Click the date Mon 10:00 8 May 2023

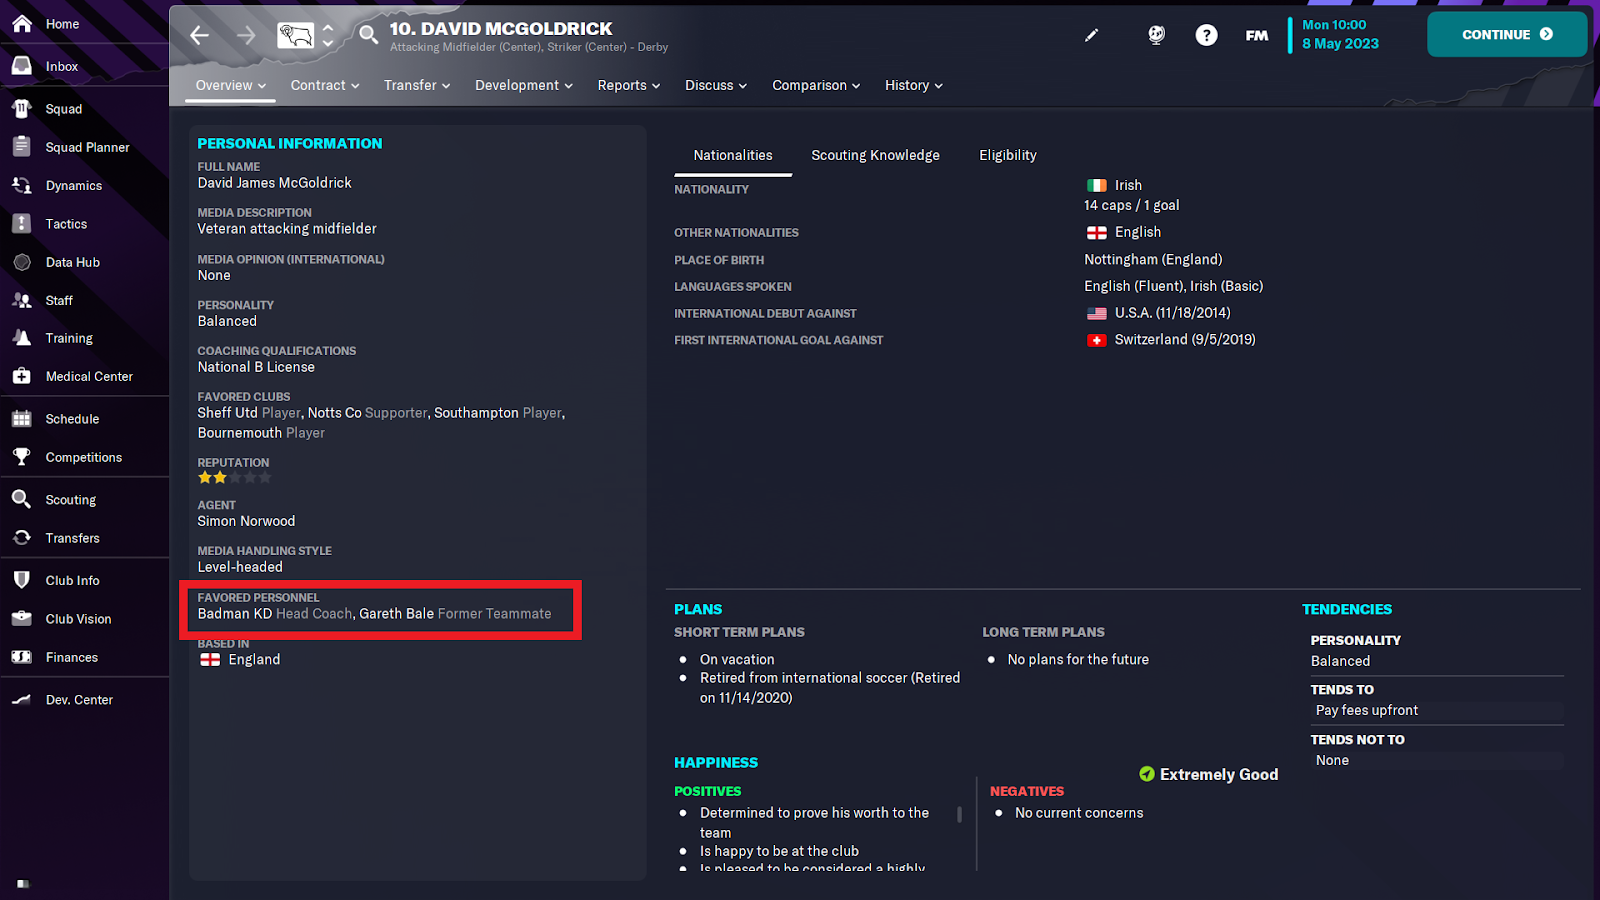(1340, 34)
